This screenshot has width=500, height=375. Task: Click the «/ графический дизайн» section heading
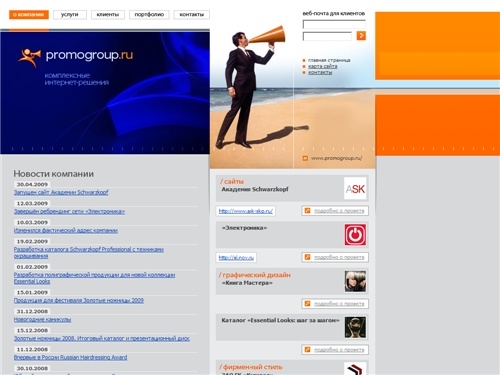click(255, 275)
